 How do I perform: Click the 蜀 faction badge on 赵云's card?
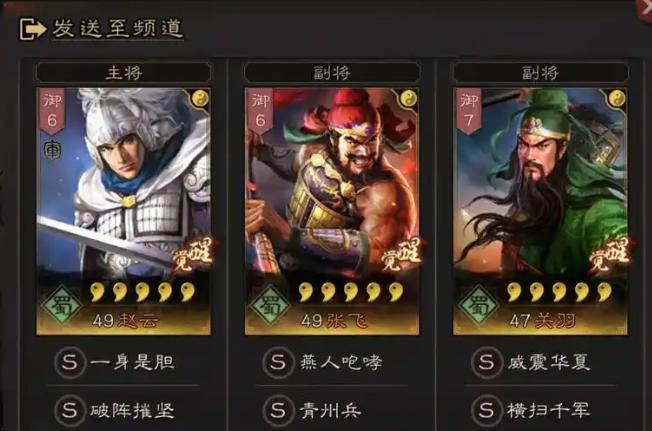(62, 305)
